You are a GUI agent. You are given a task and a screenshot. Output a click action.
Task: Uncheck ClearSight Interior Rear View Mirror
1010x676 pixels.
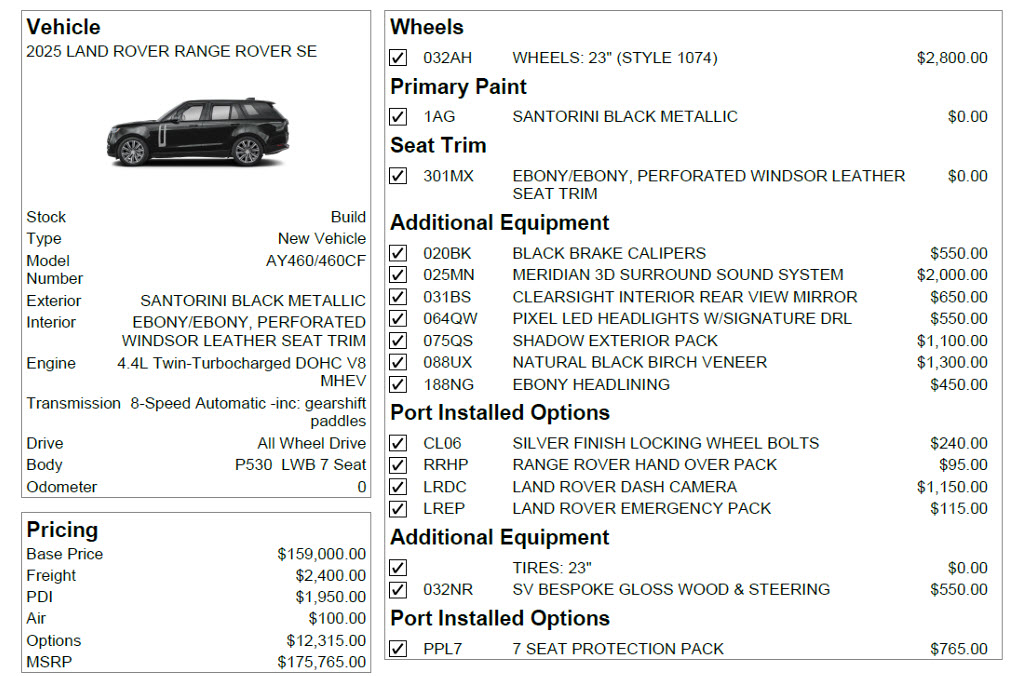click(x=398, y=296)
